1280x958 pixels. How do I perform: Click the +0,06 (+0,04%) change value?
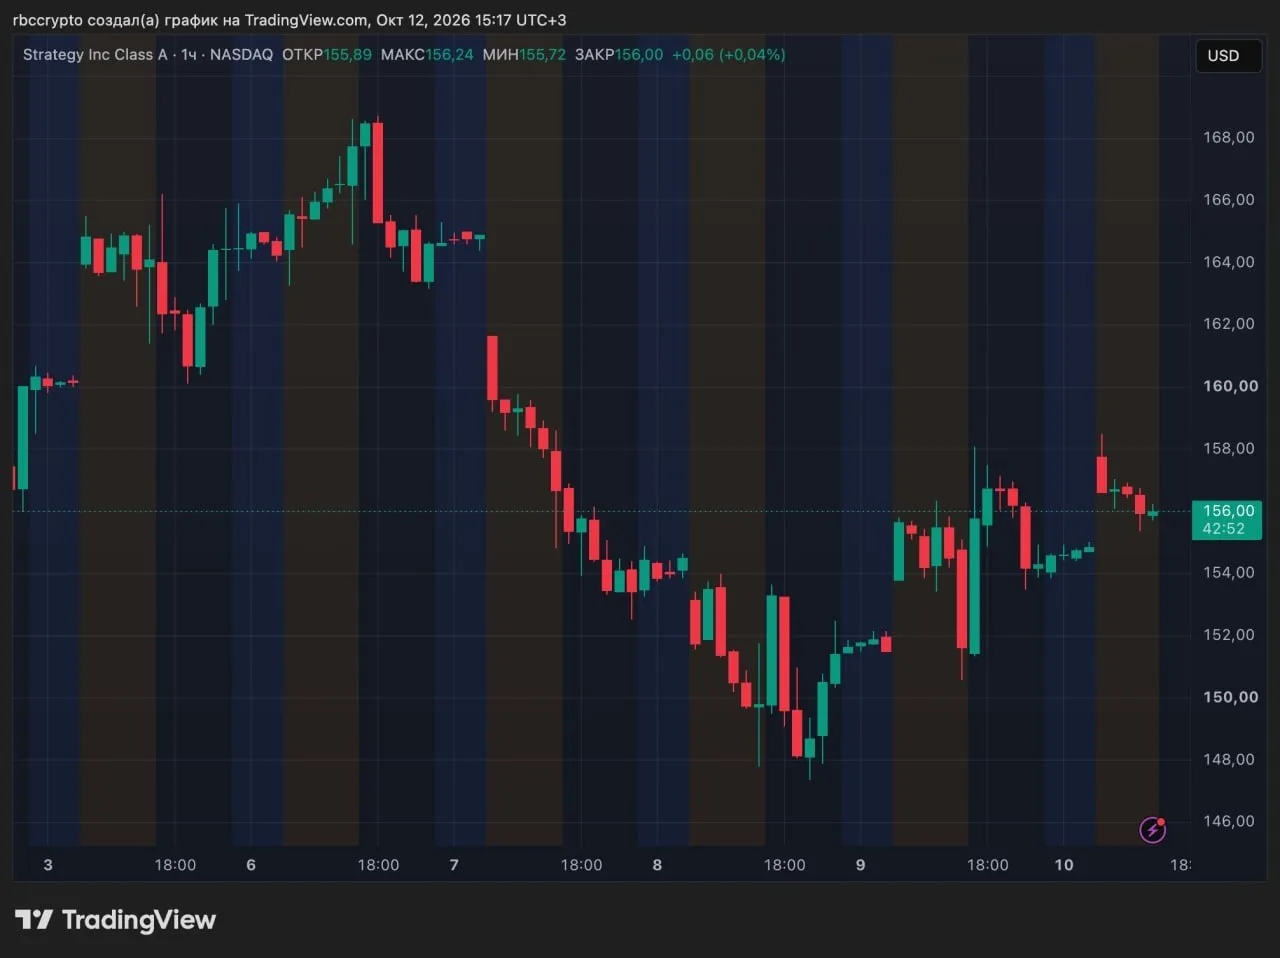[728, 55]
